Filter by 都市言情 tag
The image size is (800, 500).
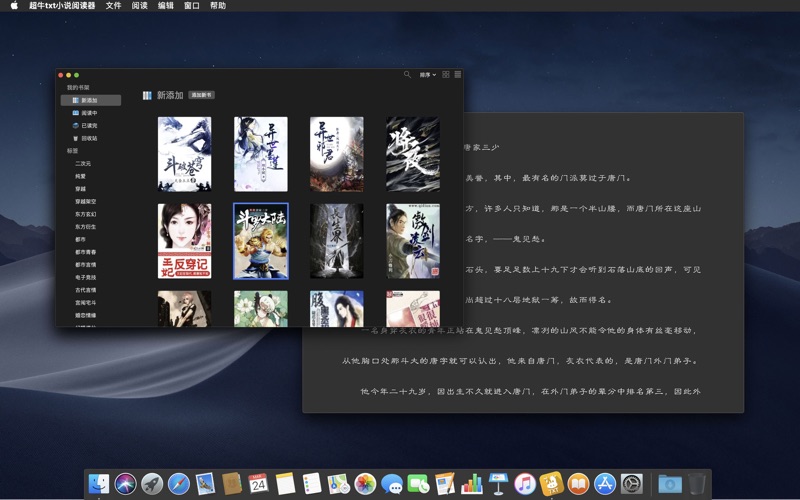[x=86, y=265]
